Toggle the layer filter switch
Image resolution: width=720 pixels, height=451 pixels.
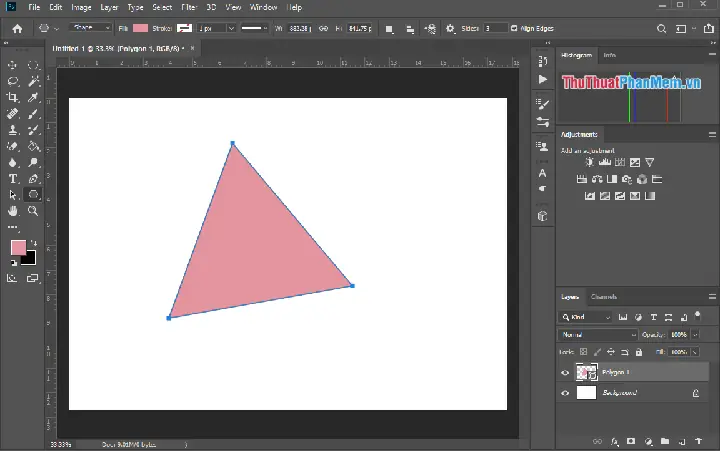[698, 316]
